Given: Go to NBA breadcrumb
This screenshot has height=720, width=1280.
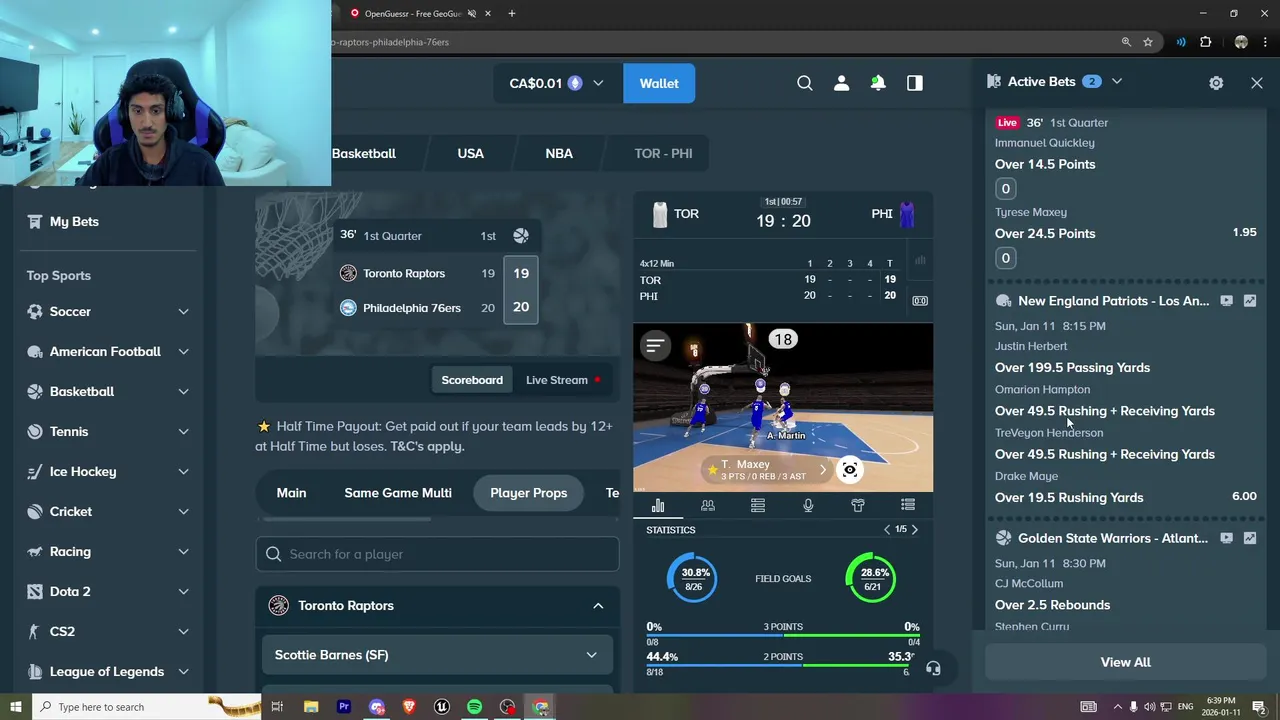Looking at the screenshot, I should point(559,153).
